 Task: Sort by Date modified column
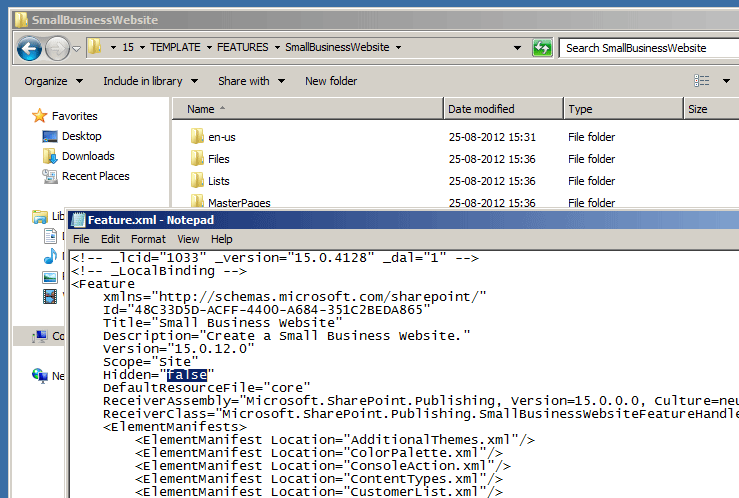pyautogui.click(x=503, y=109)
